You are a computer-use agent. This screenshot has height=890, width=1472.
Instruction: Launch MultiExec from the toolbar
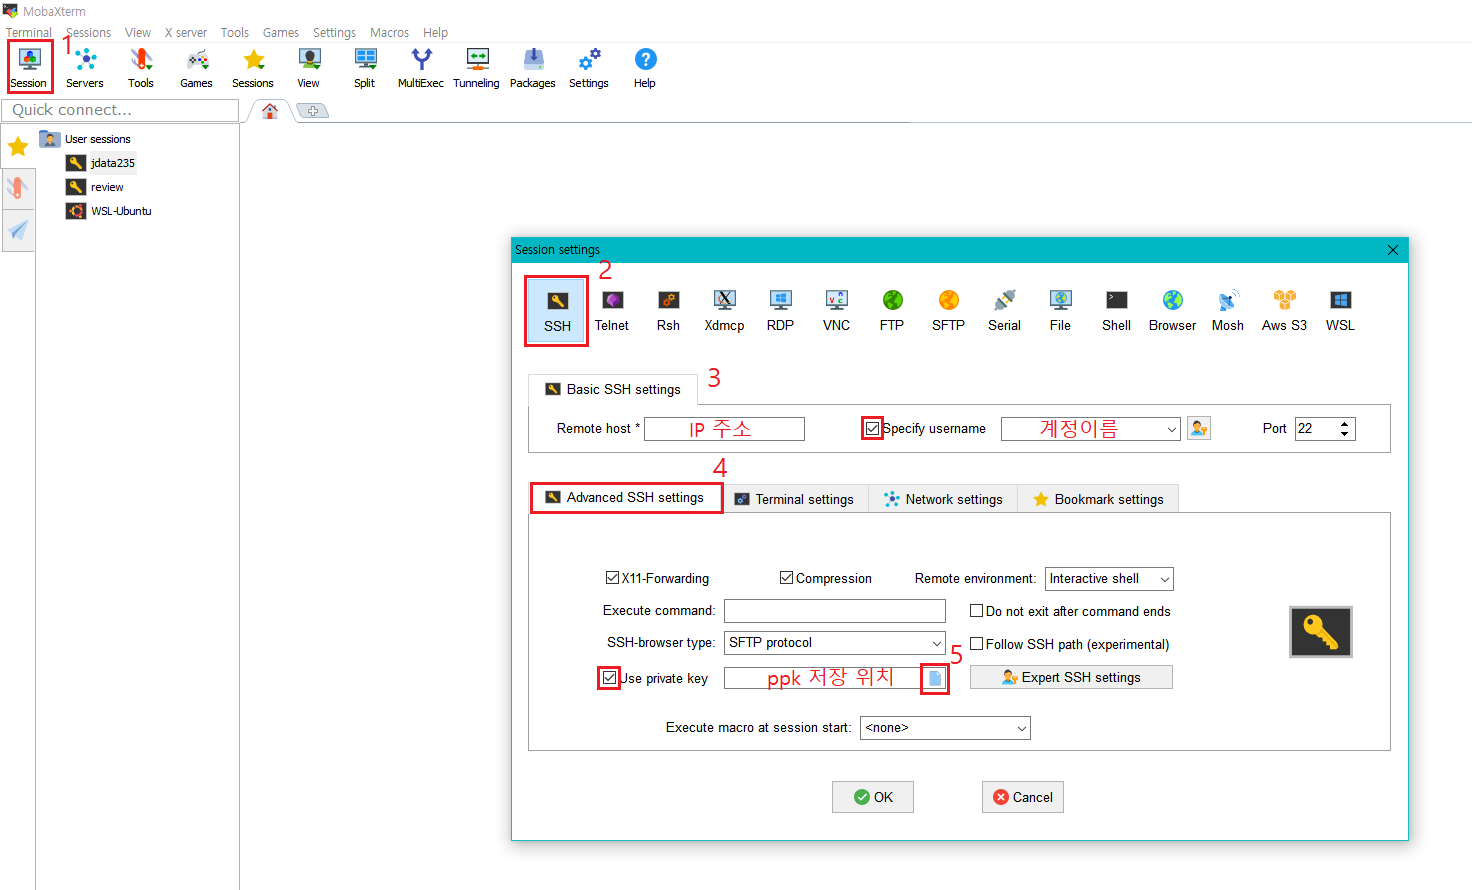tap(421, 68)
